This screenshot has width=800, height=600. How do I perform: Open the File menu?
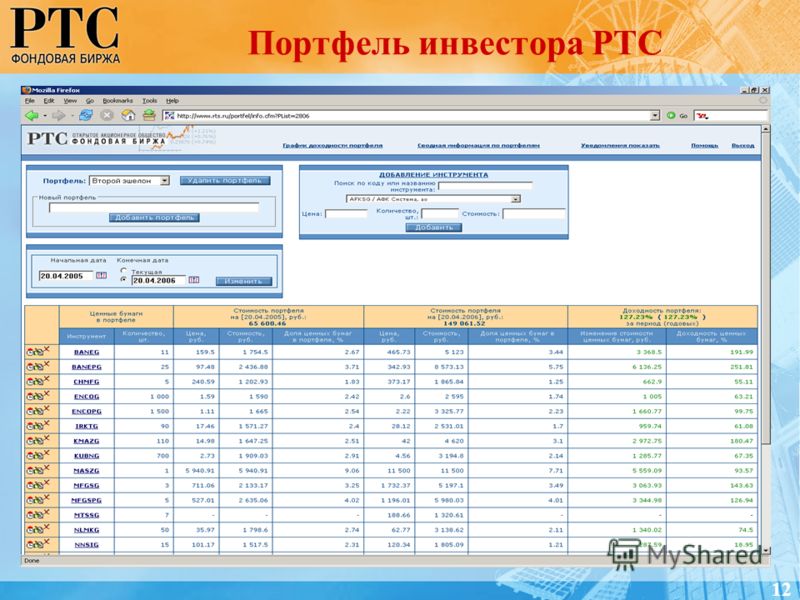click(x=30, y=101)
